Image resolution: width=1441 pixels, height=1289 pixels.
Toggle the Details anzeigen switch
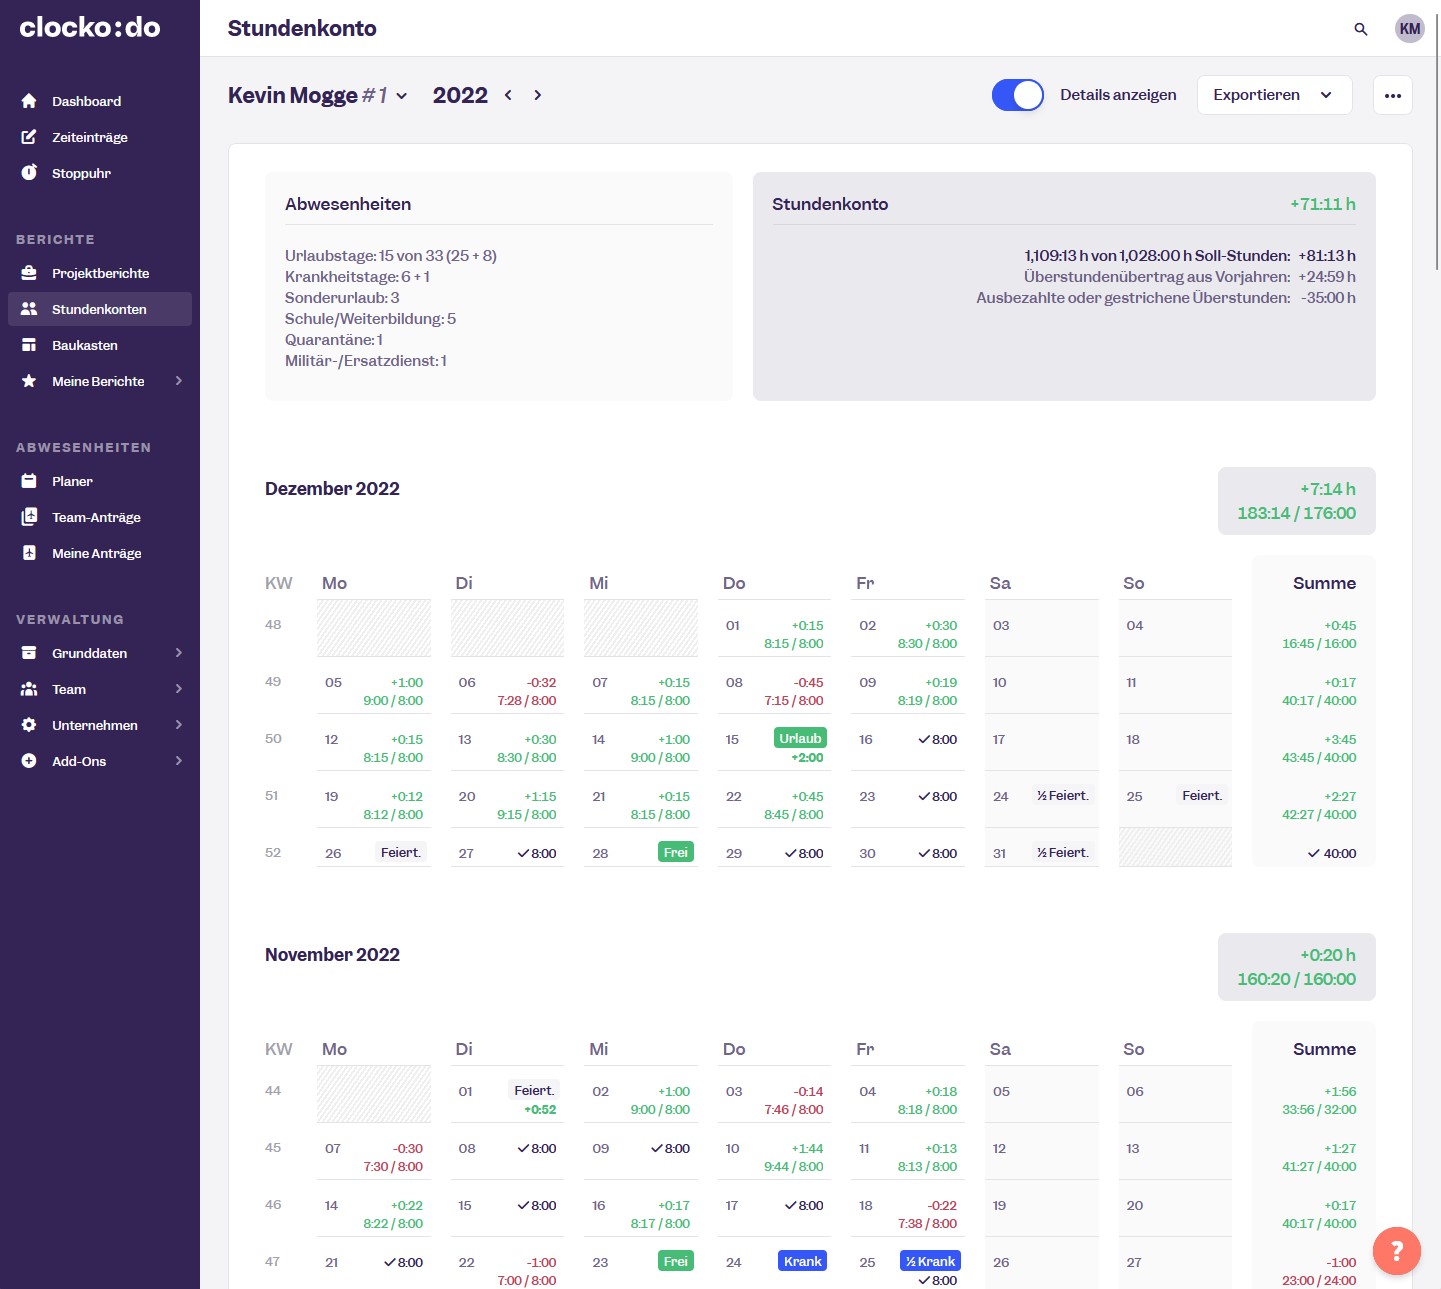(x=1017, y=95)
